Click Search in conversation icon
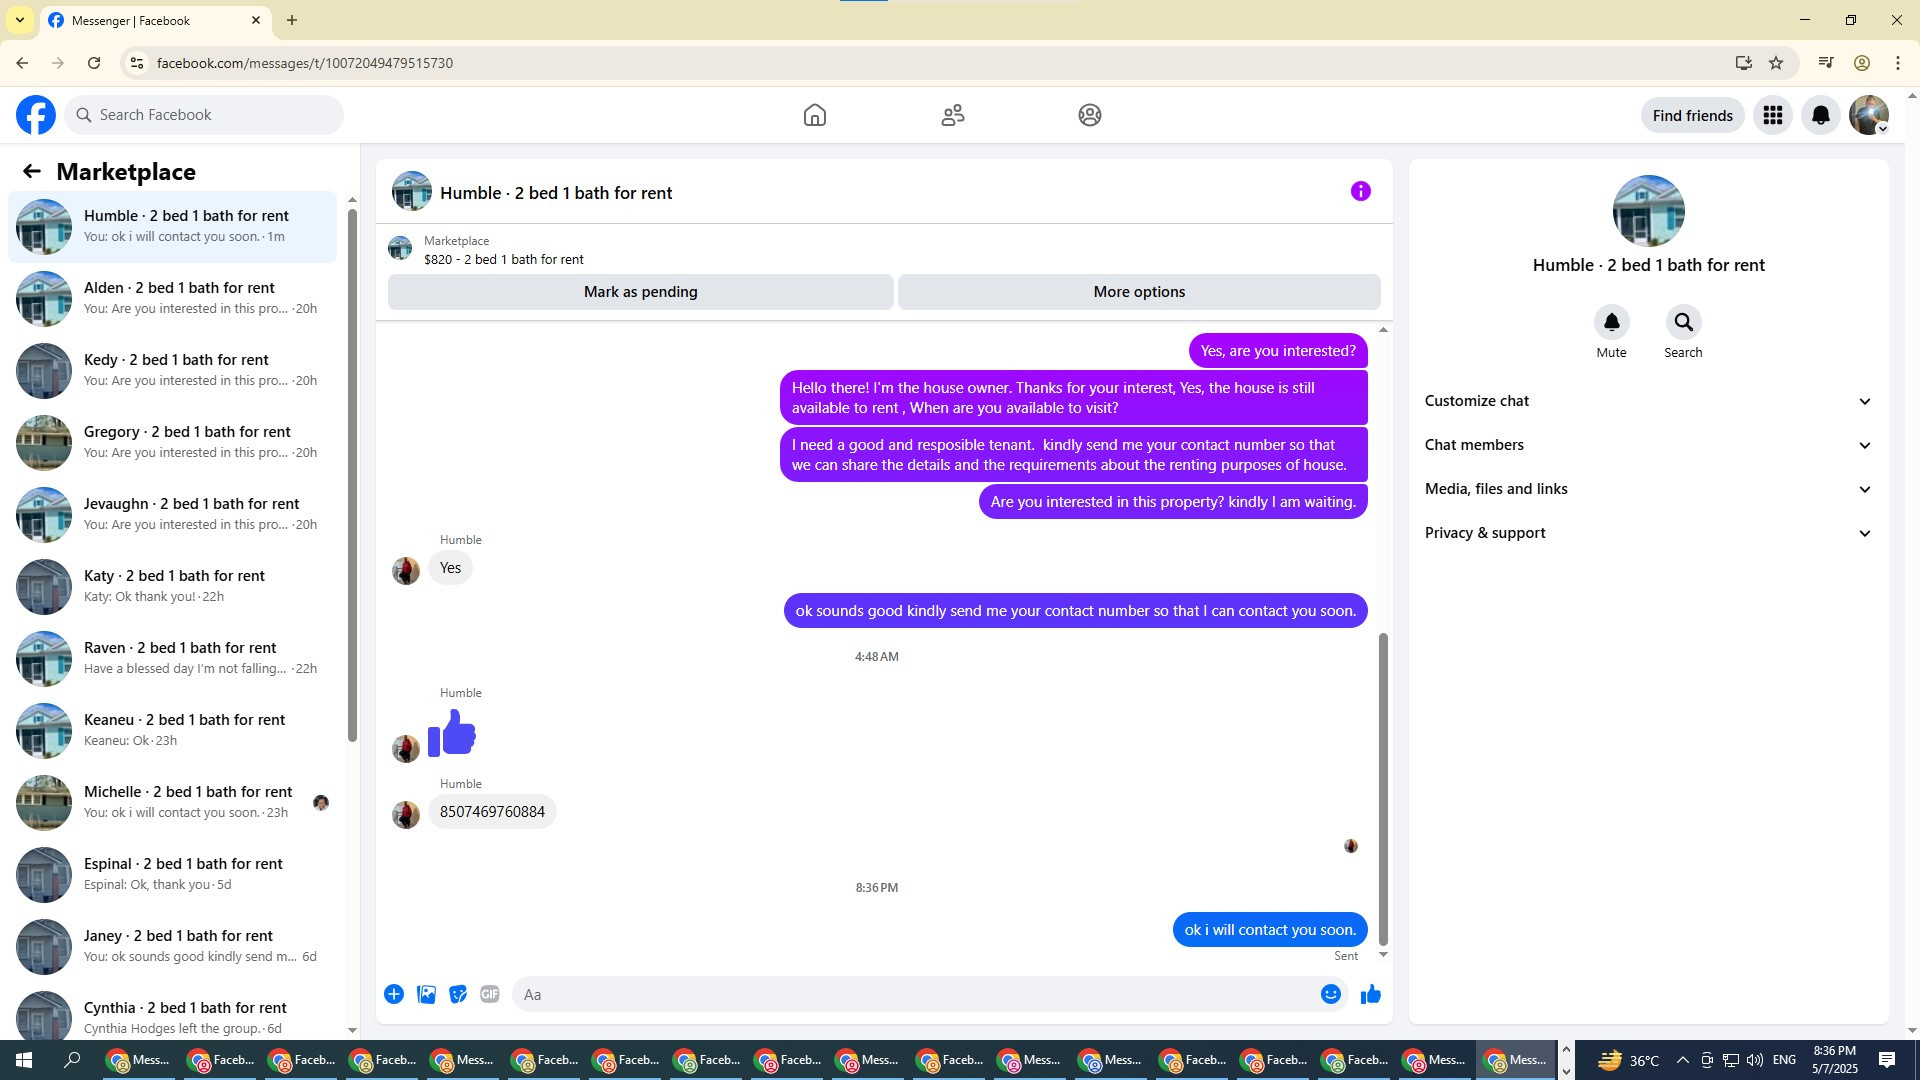The width and height of the screenshot is (1920, 1080). [x=1683, y=322]
